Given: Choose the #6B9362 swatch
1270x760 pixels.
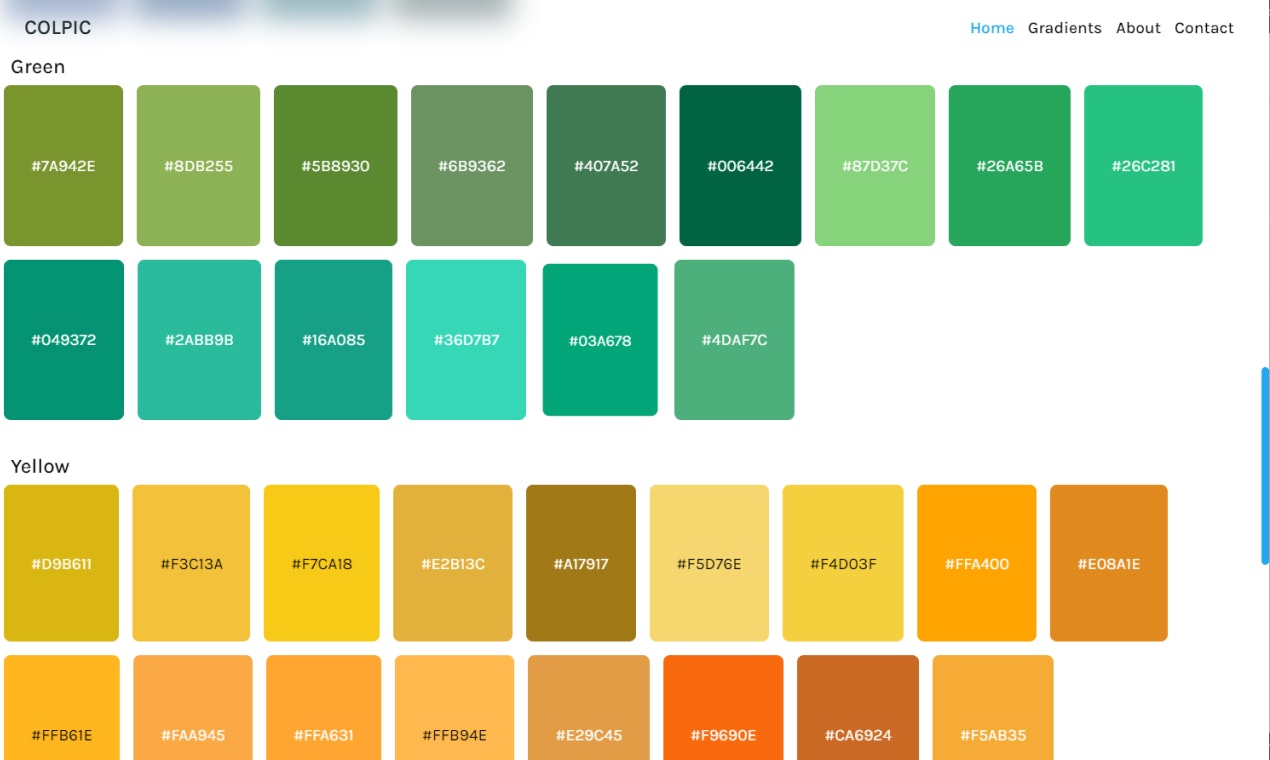Looking at the screenshot, I should [472, 165].
